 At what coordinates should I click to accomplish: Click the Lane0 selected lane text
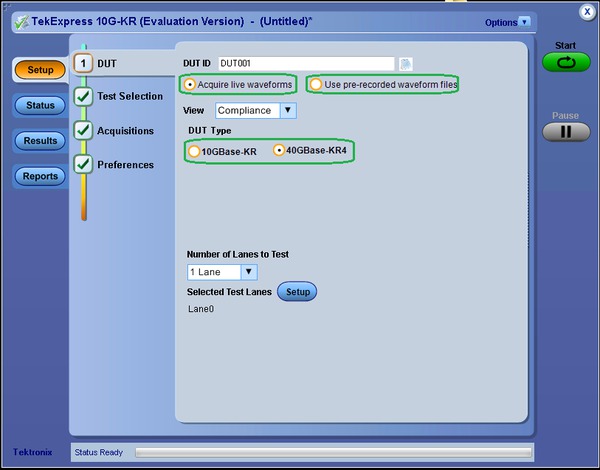pos(201,309)
